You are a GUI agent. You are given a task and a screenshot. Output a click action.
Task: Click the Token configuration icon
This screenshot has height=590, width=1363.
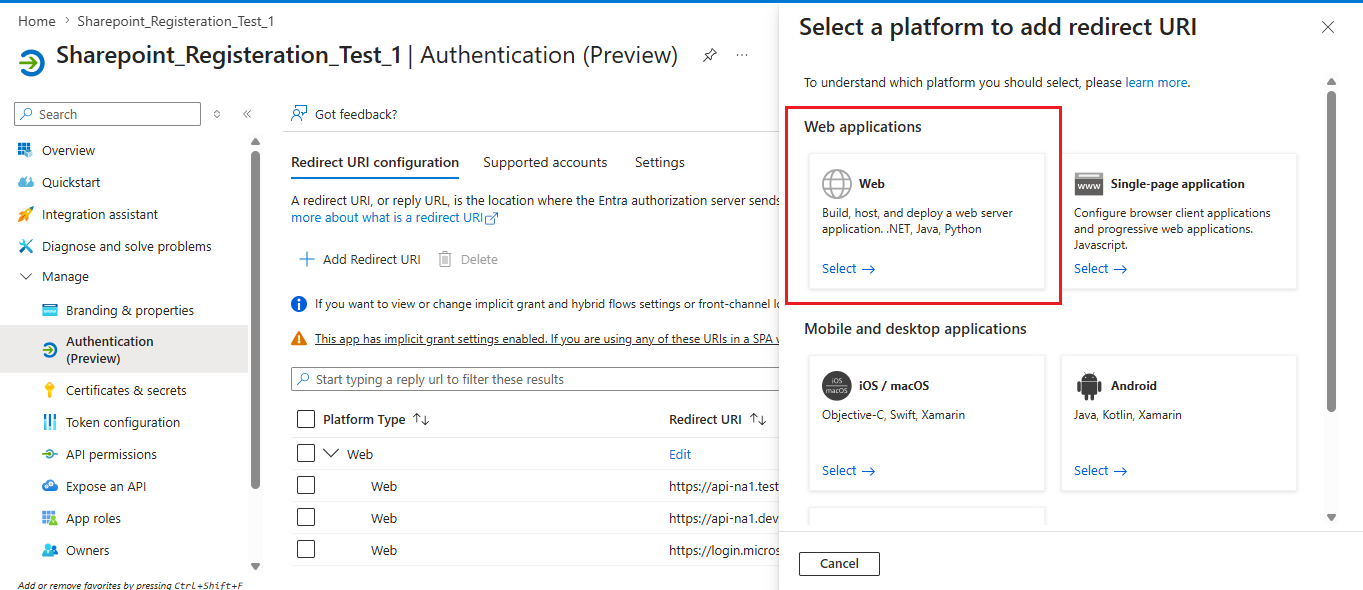[50, 422]
